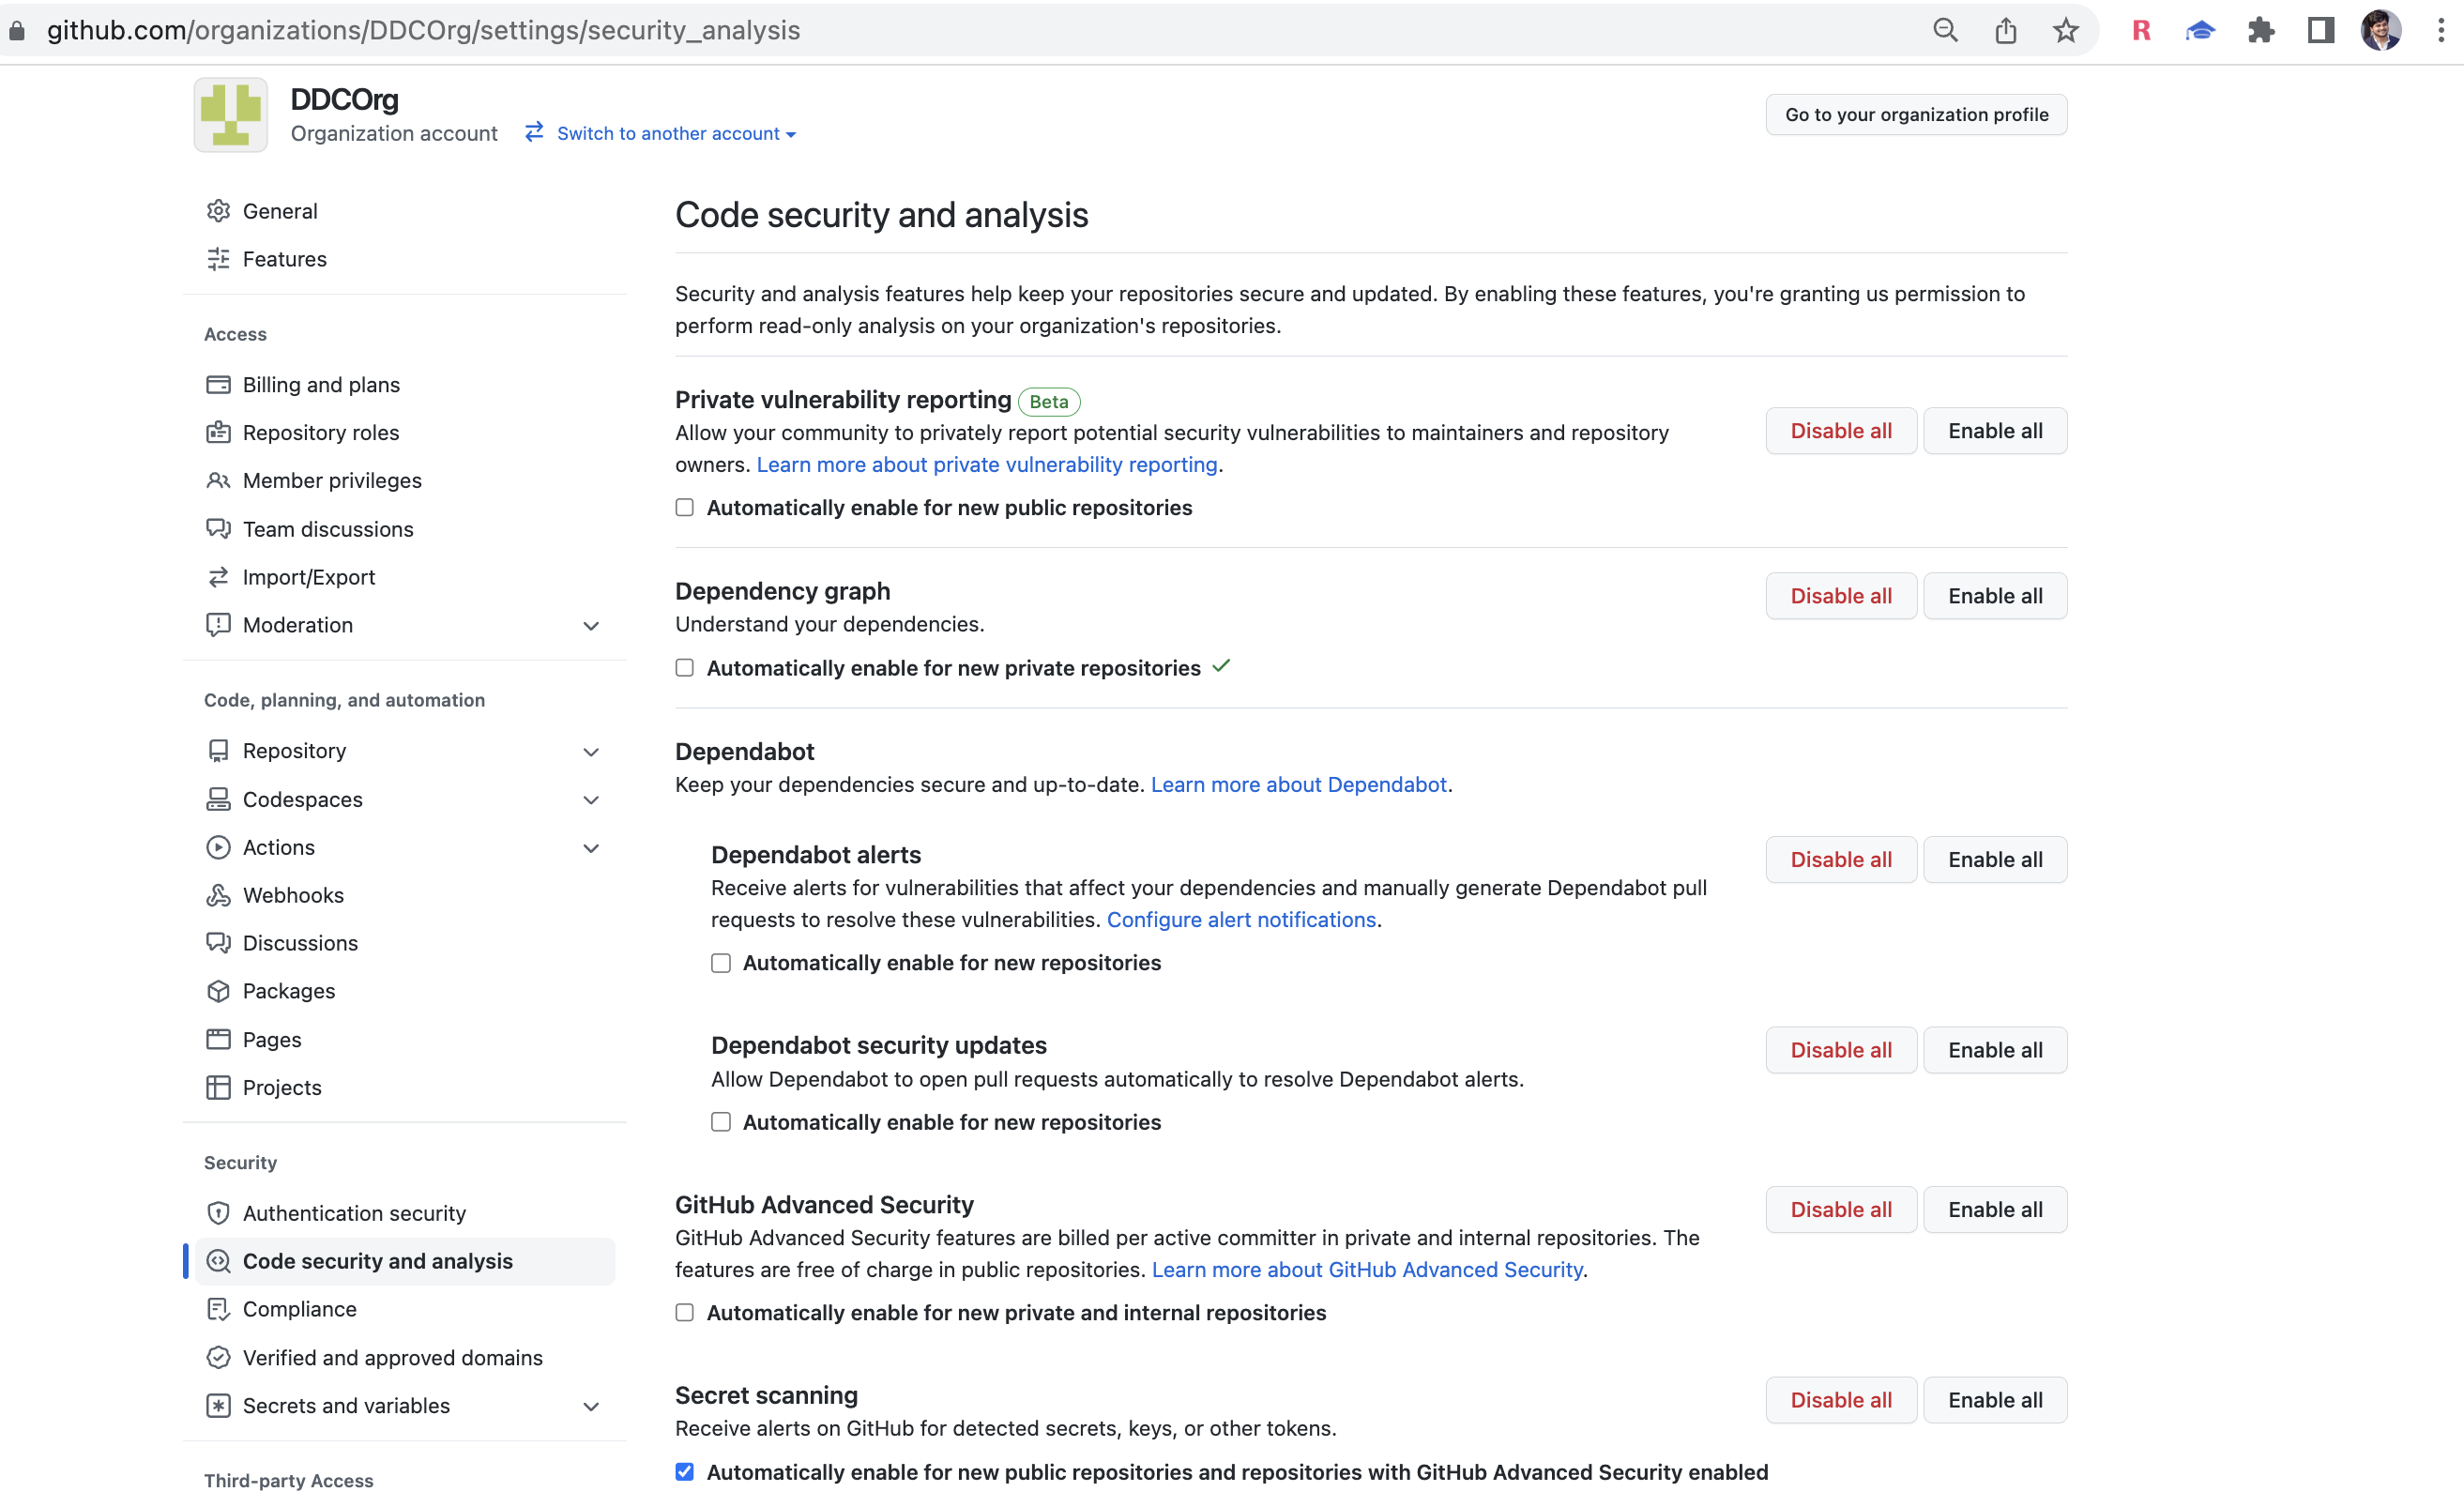Open the Switch to another account dropdown
This screenshot has height=1507, width=2464.
click(x=661, y=133)
